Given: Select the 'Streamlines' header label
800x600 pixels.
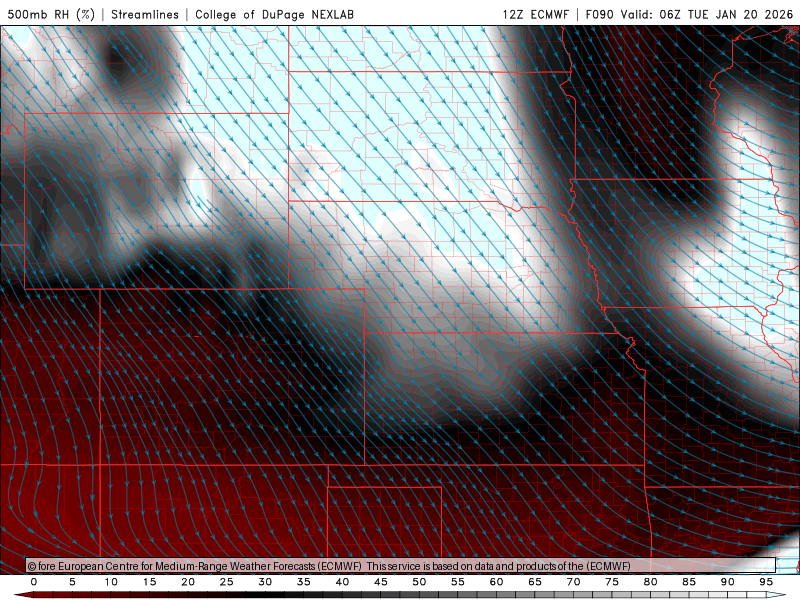Looking at the screenshot, I should click(145, 14).
